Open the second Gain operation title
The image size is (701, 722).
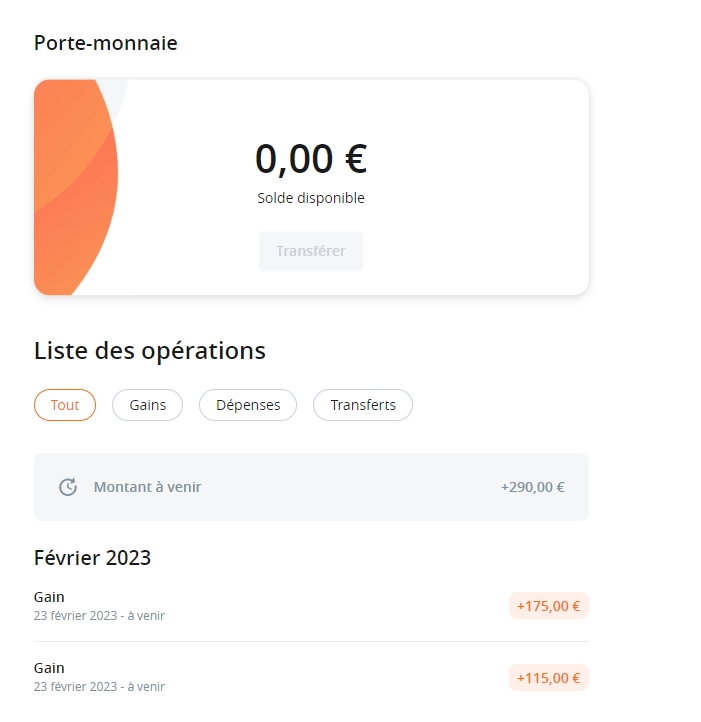pos(49,668)
